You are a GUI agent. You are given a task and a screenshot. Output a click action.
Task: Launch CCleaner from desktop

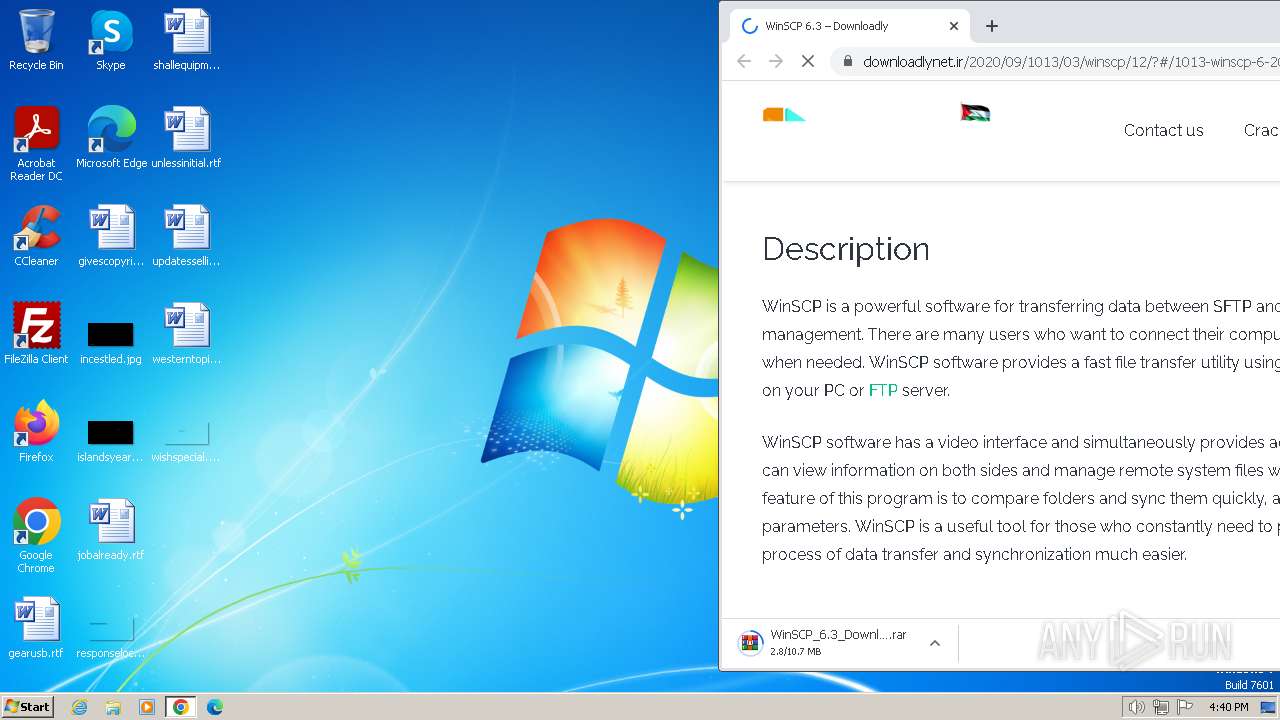point(36,236)
